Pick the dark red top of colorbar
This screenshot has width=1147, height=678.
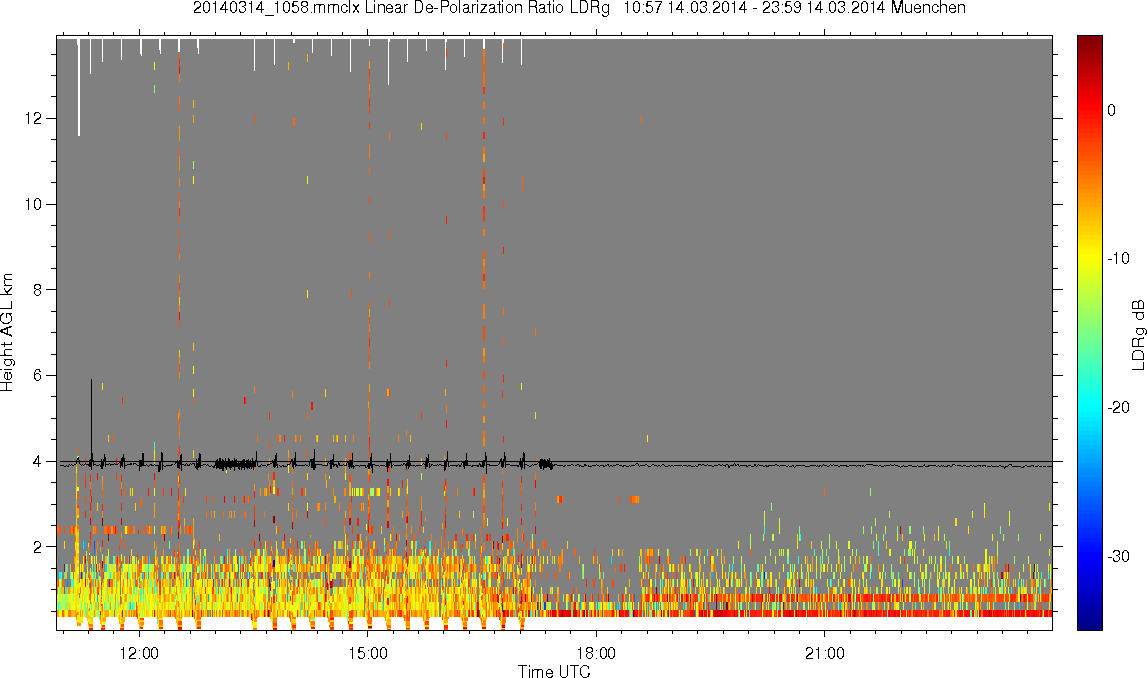[x=1089, y=44]
